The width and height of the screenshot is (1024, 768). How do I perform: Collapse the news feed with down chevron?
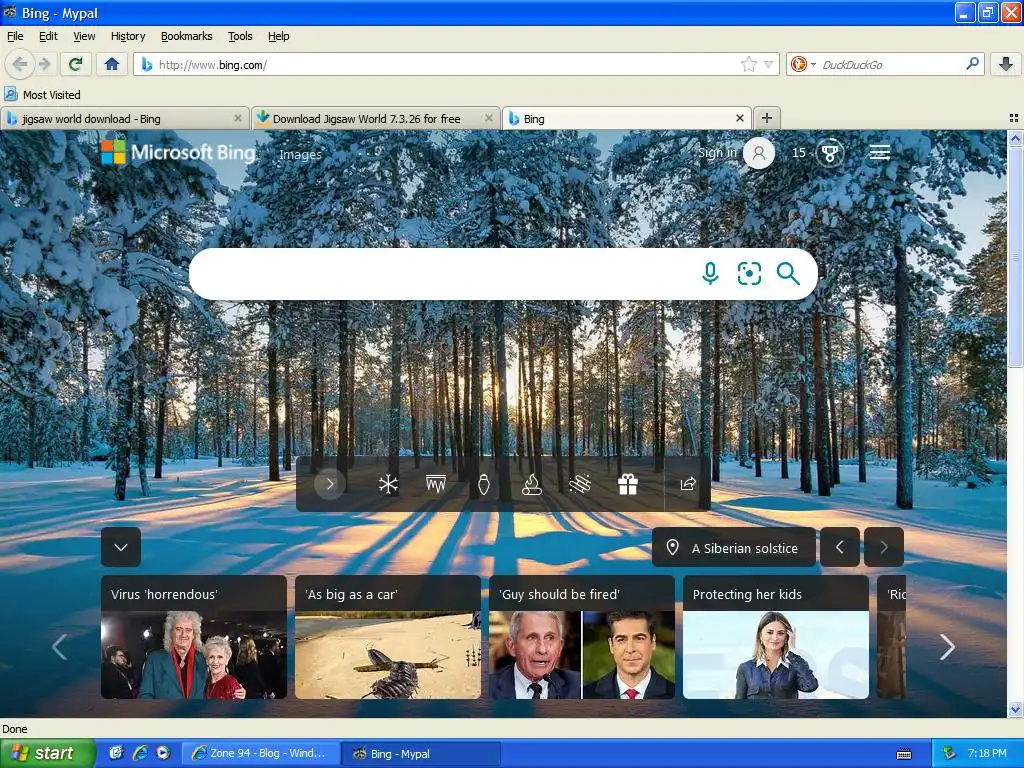[x=121, y=547]
